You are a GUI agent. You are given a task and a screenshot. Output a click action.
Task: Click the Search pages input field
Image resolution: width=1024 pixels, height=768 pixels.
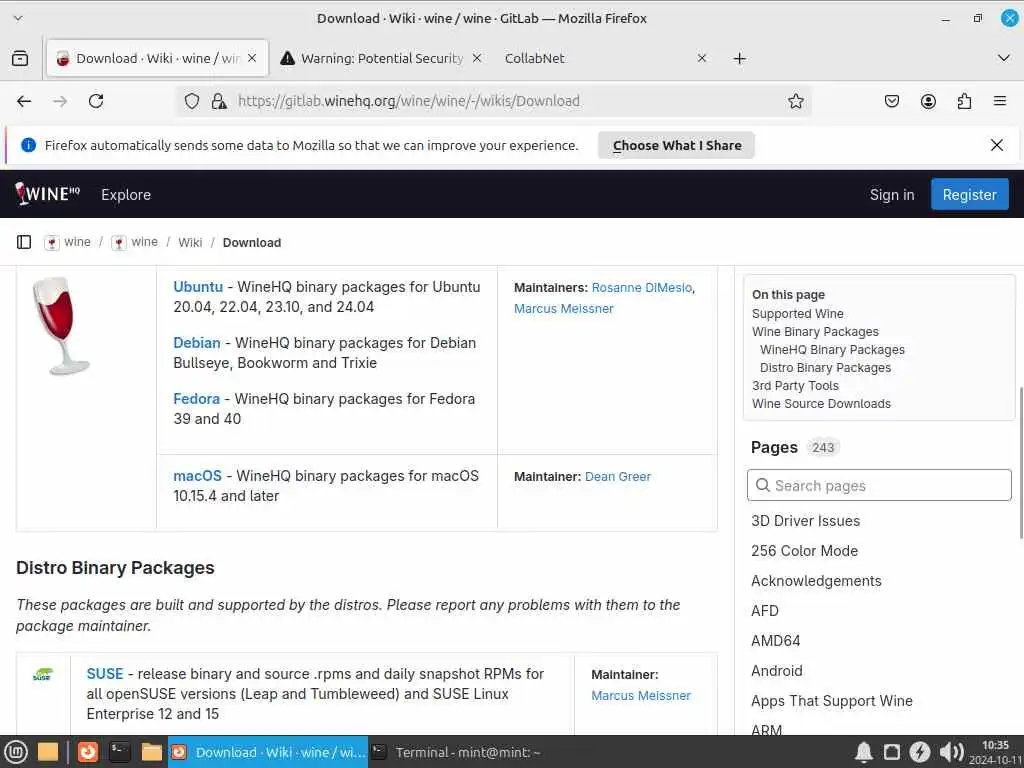pos(879,485)
